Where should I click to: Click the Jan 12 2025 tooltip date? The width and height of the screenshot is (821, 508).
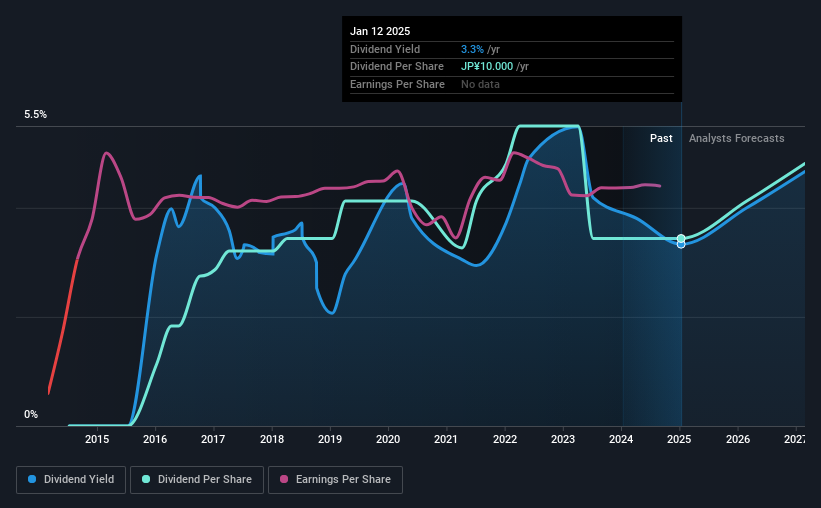tap(380, 31)
